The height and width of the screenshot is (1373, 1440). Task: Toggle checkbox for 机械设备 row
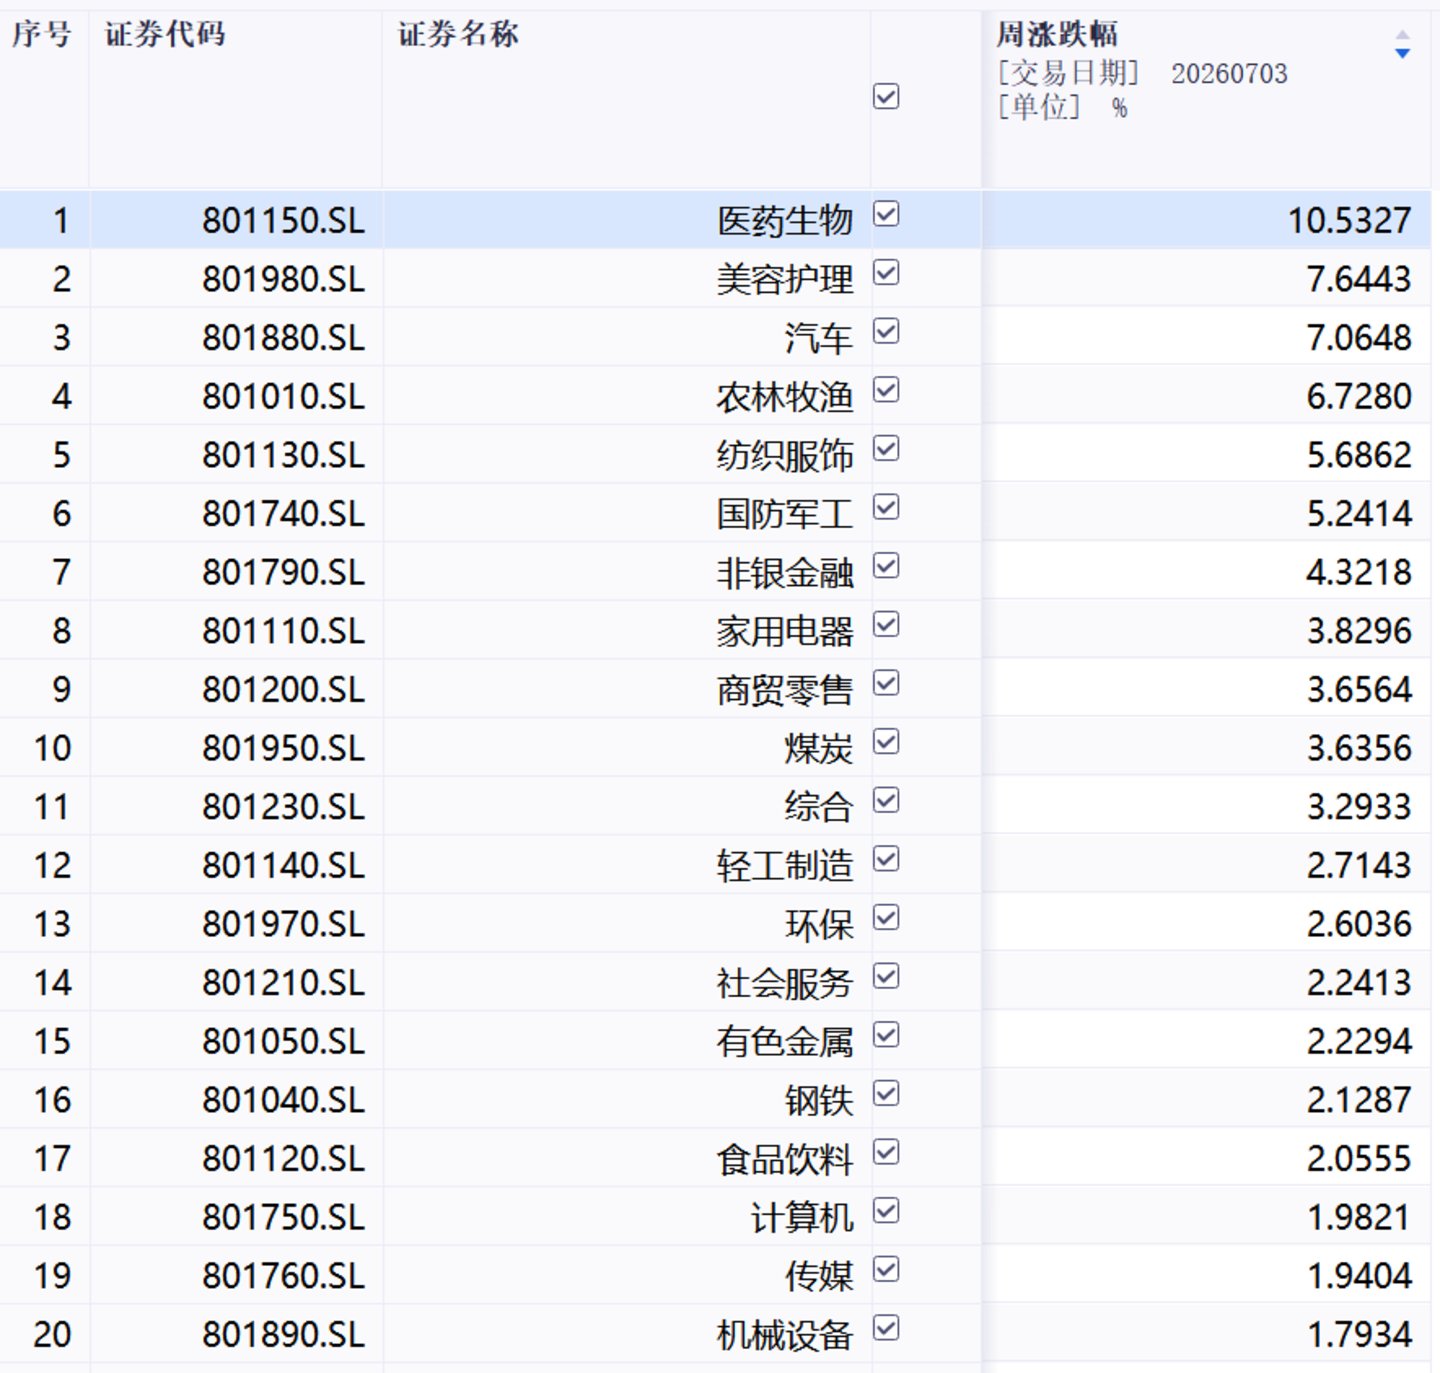pos(886,1329)
